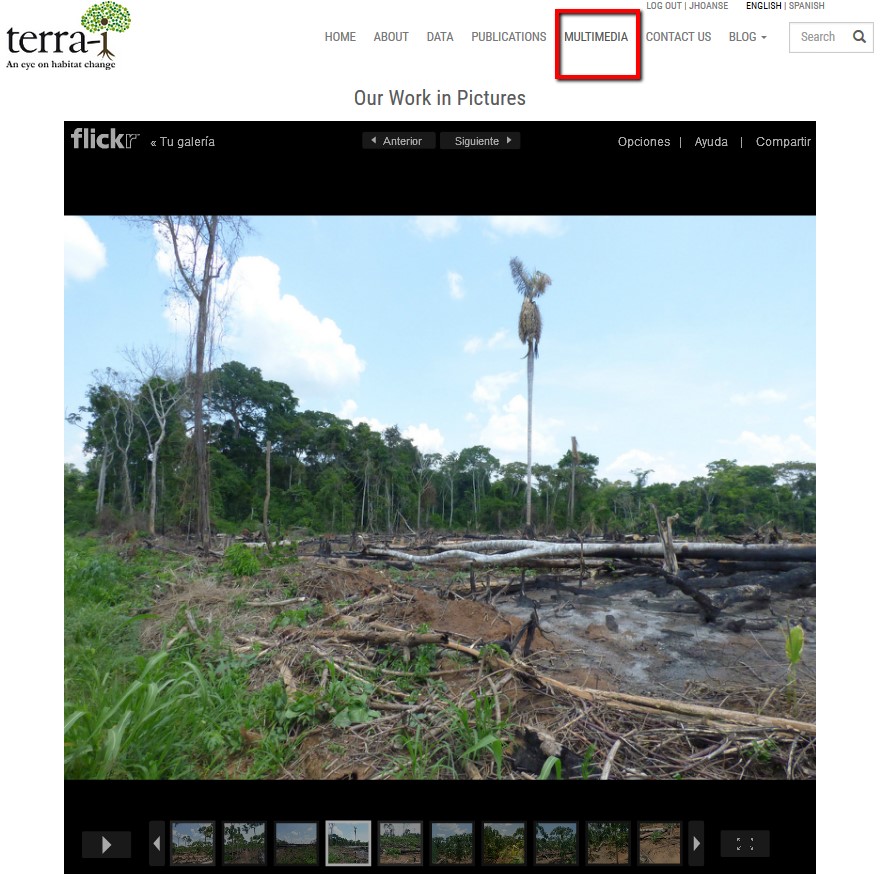The image size is (882, 880).
Task: Click the terra-i logo
Action: click(x=68, y=36)
